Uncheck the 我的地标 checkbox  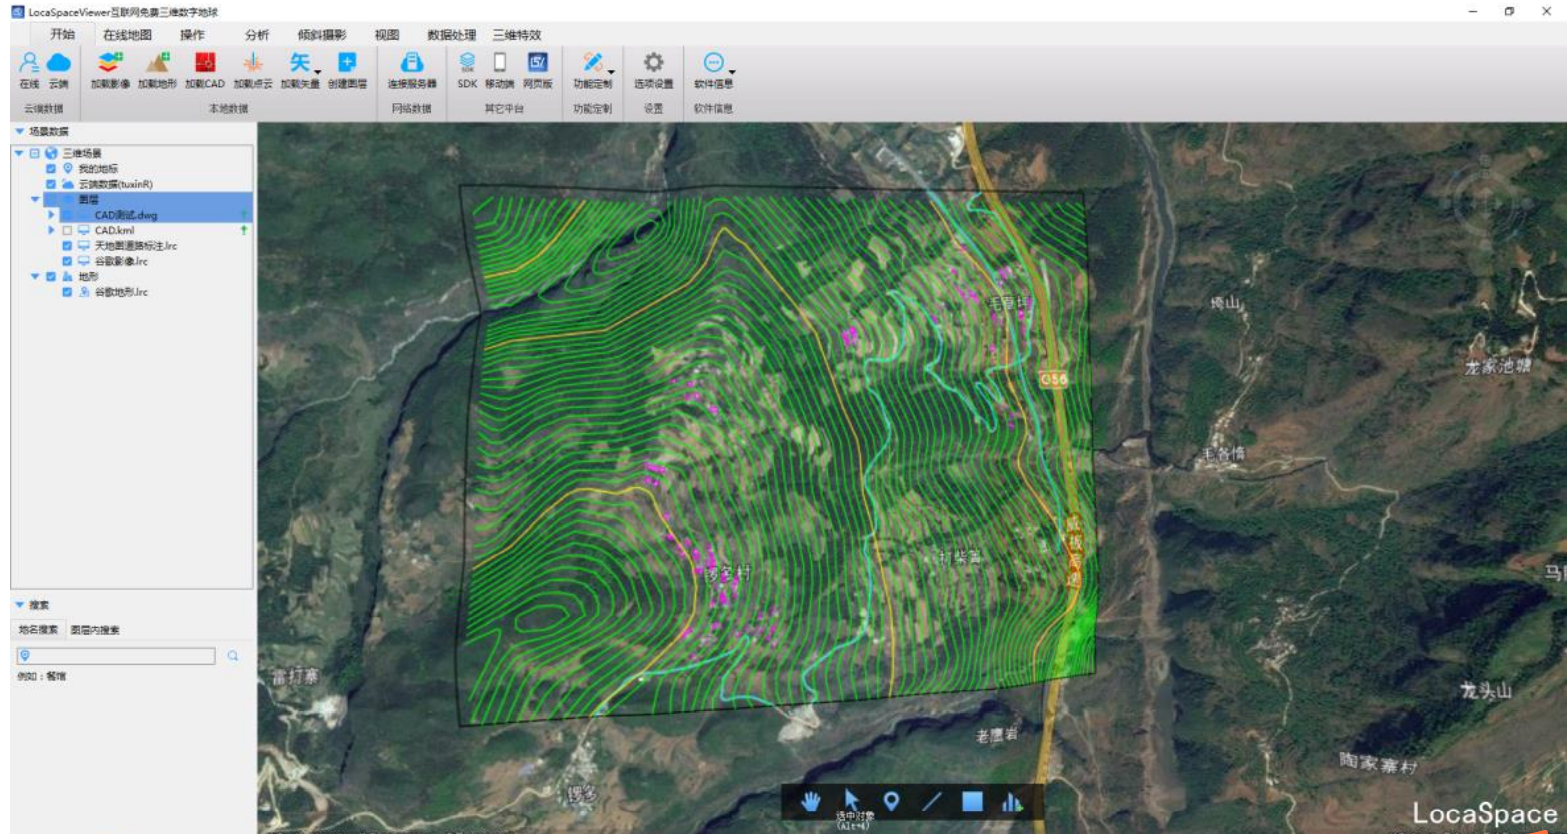[x=51, y=169]
